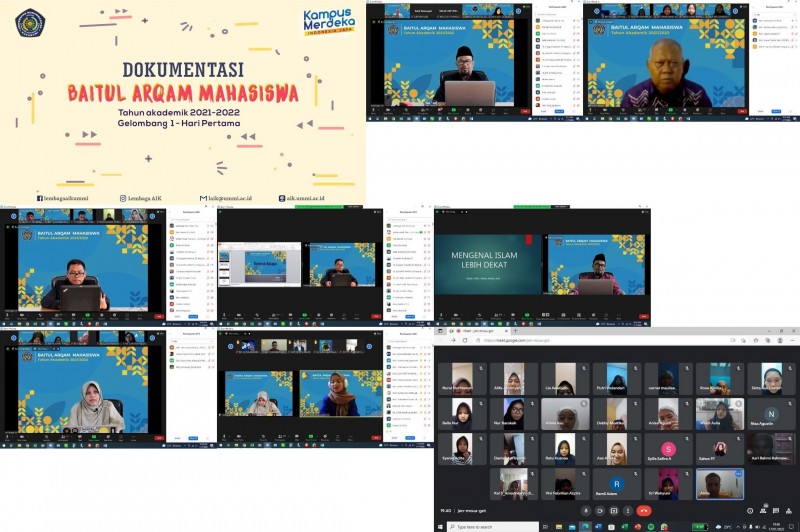Open the activities icon in Google Meet

point(789,511)
